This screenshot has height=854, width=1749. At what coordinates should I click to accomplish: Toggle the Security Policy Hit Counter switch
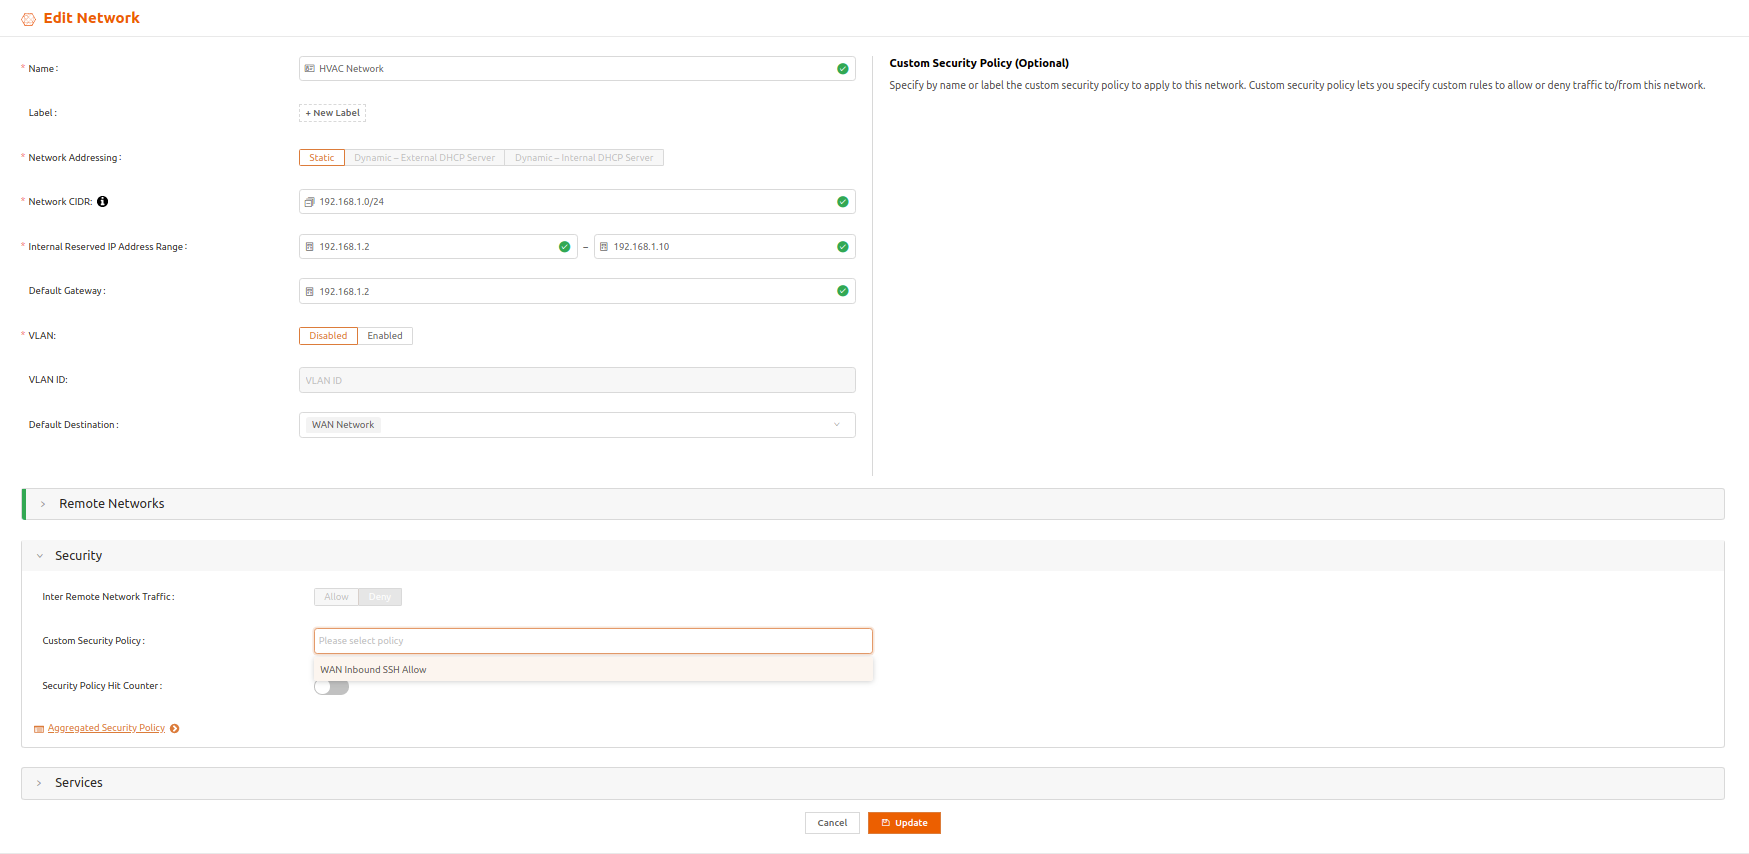tap(331, 687)
